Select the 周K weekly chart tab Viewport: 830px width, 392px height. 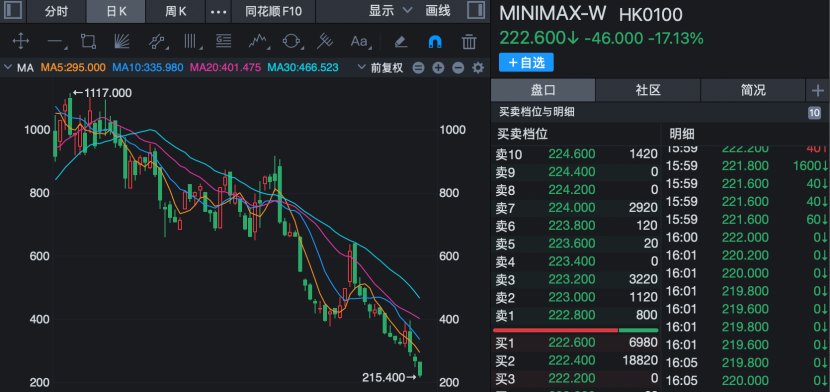175,11
